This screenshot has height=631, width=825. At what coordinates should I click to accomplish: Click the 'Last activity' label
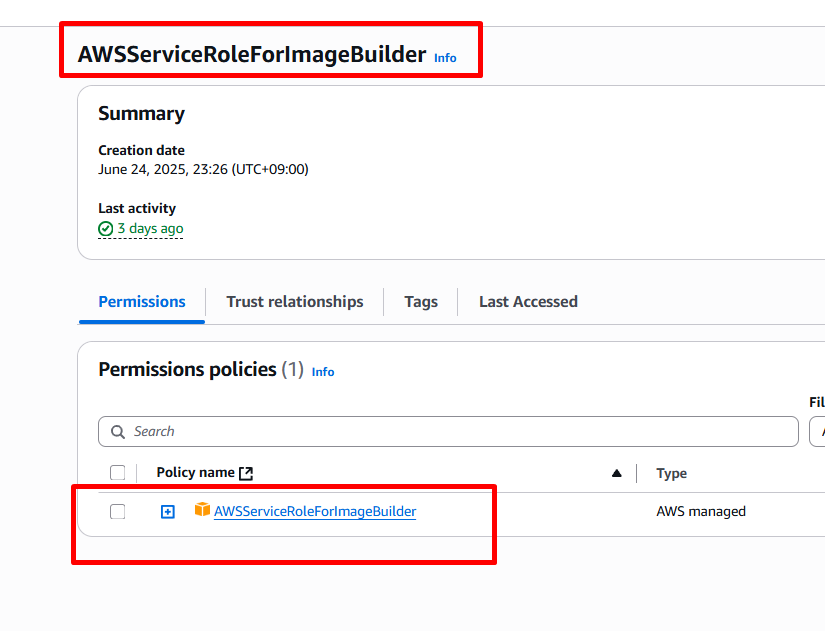click(x=137, y=208)
